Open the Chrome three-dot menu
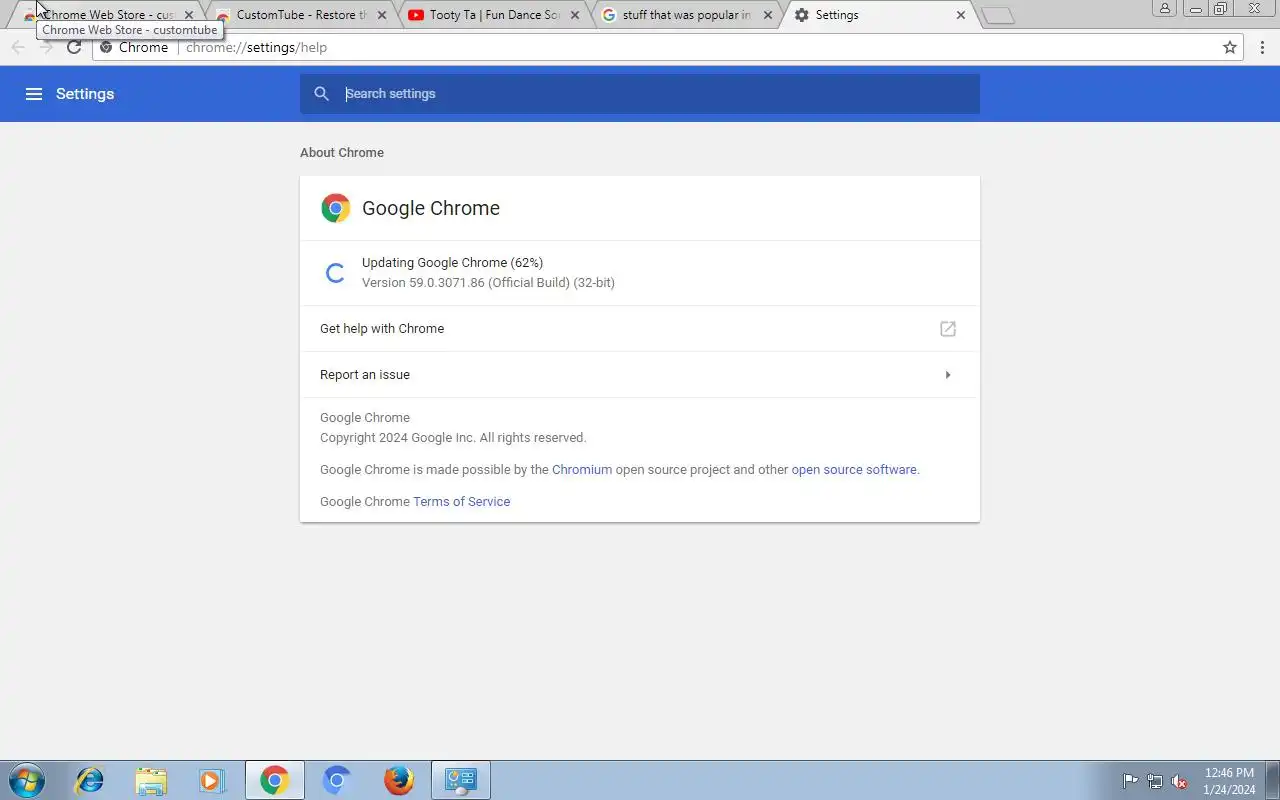 (1262, 47)
